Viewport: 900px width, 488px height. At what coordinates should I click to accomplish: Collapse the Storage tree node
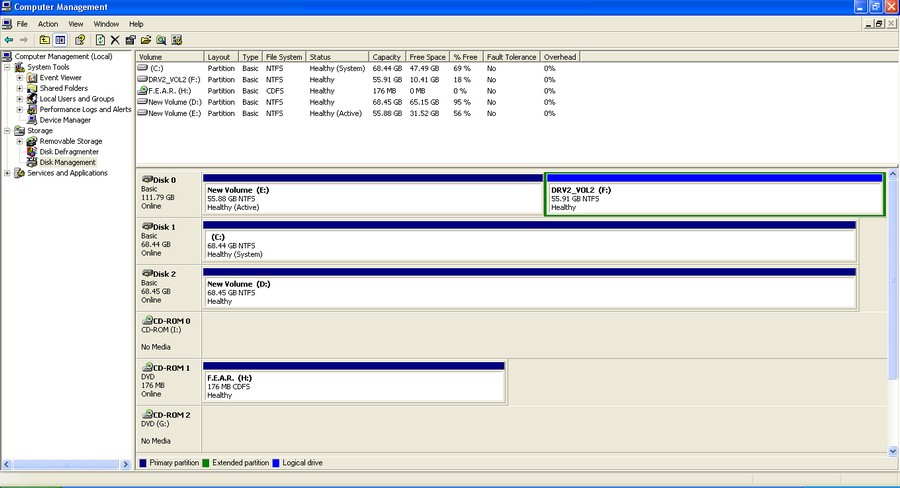coord(8,131)
